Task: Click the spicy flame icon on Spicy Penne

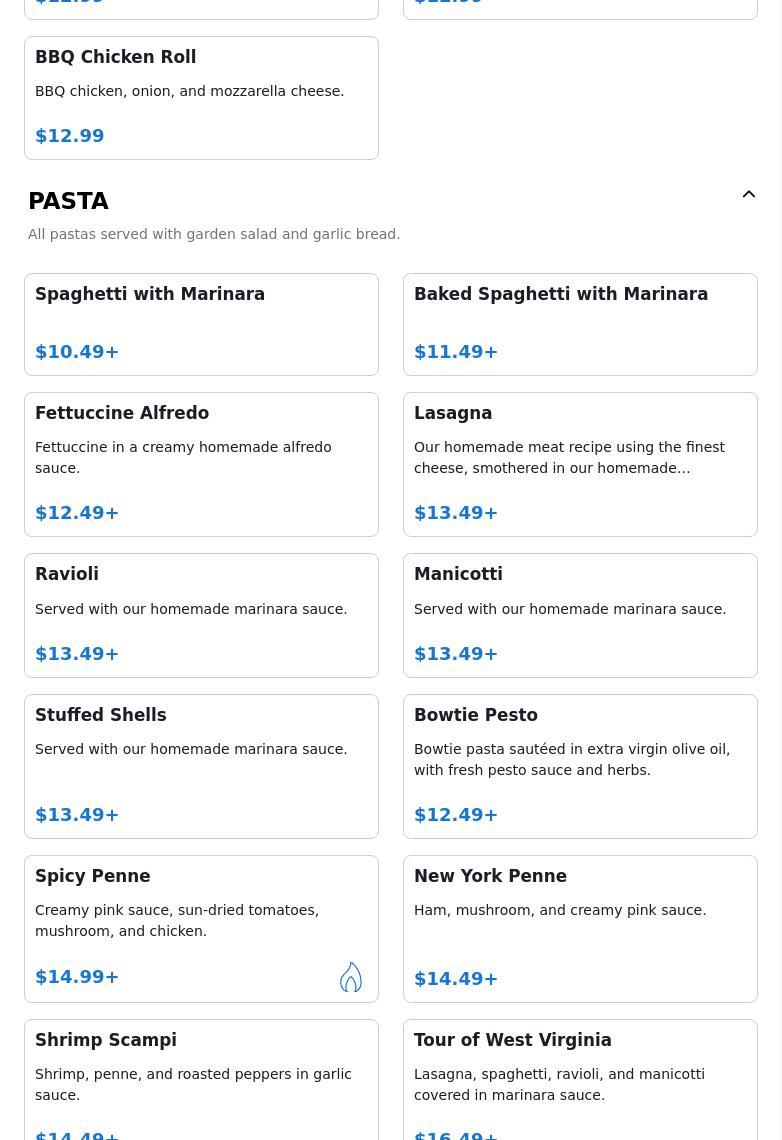Action: 350,977
